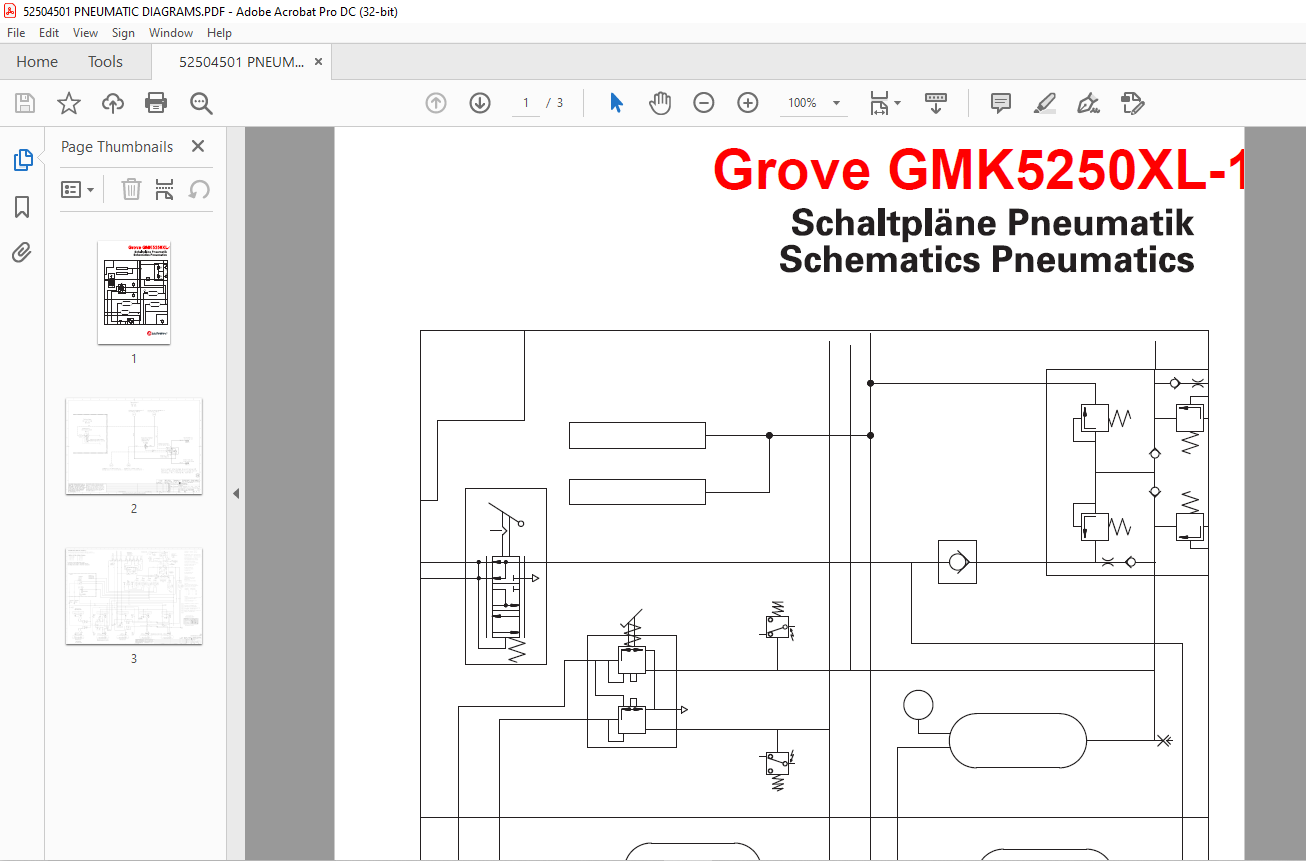1306x861 pixels.
Task: Go to next page arrow
Action: [x=480, y=103]
